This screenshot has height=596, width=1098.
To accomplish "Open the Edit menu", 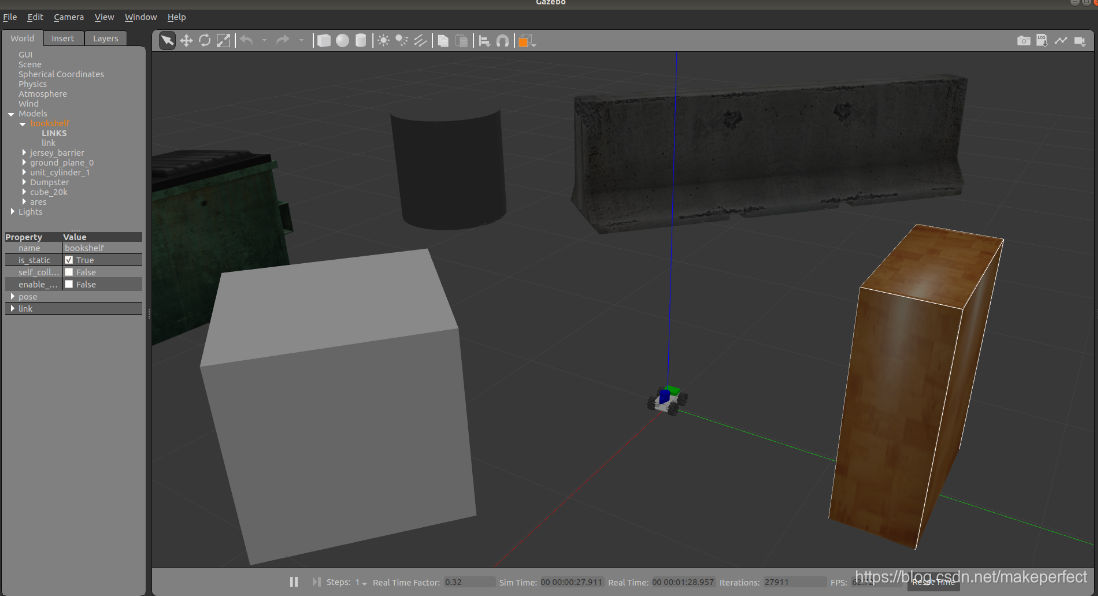I will tap(35, 17).
